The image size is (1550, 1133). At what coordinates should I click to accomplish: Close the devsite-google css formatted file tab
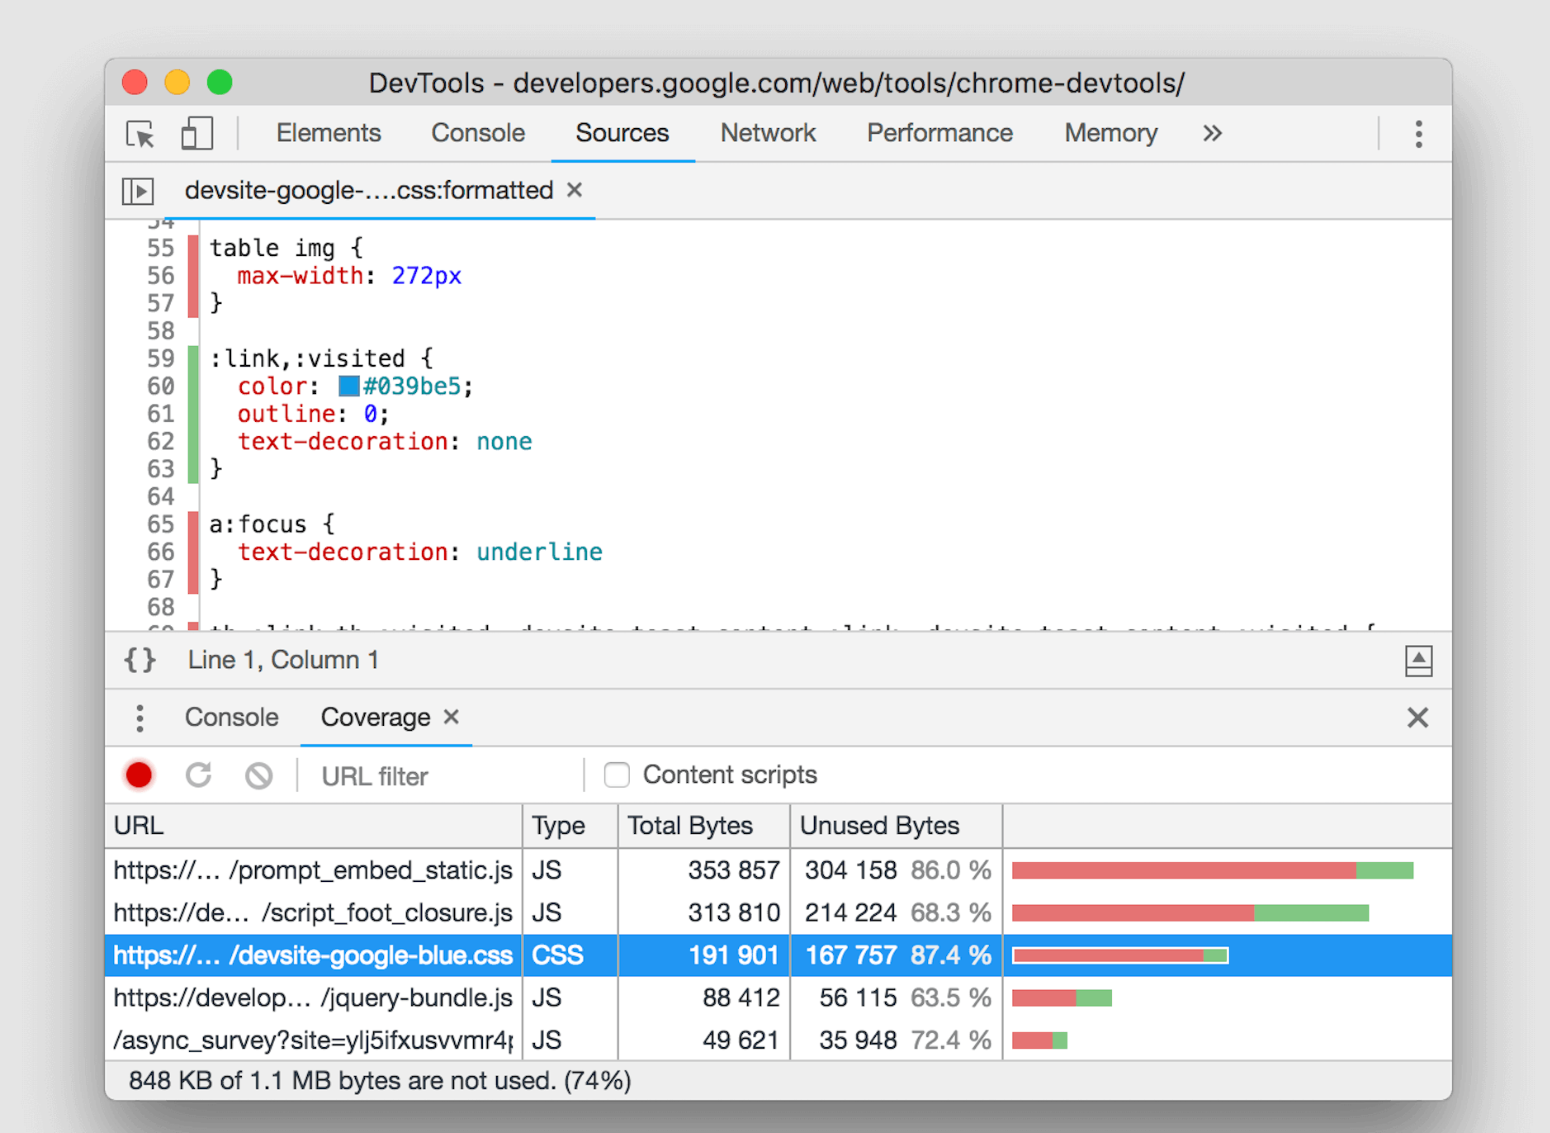click(x=575, y=190)
